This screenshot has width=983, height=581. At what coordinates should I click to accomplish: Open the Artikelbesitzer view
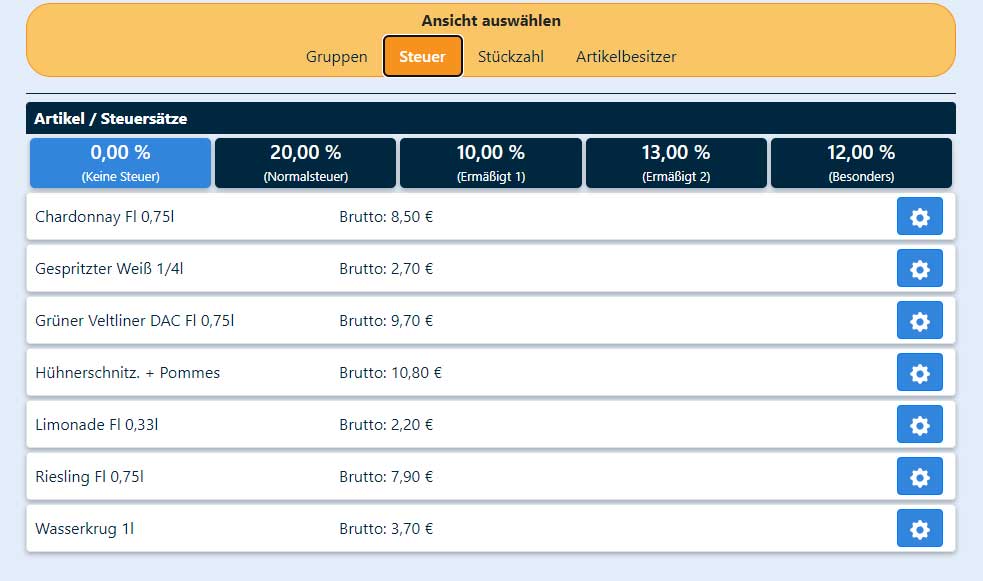pos(626,56)
